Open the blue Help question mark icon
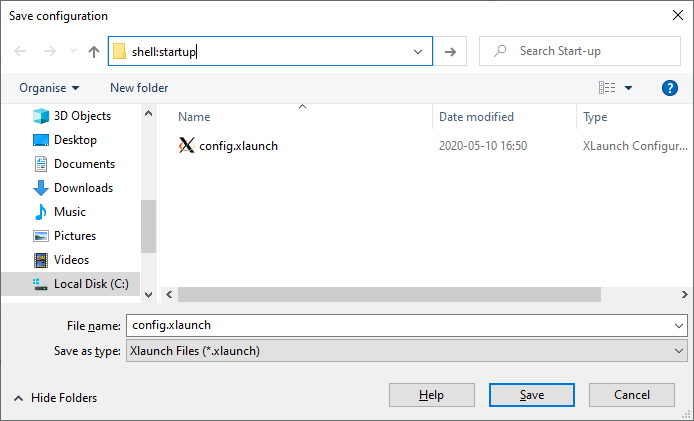 [x=670, y=88]
